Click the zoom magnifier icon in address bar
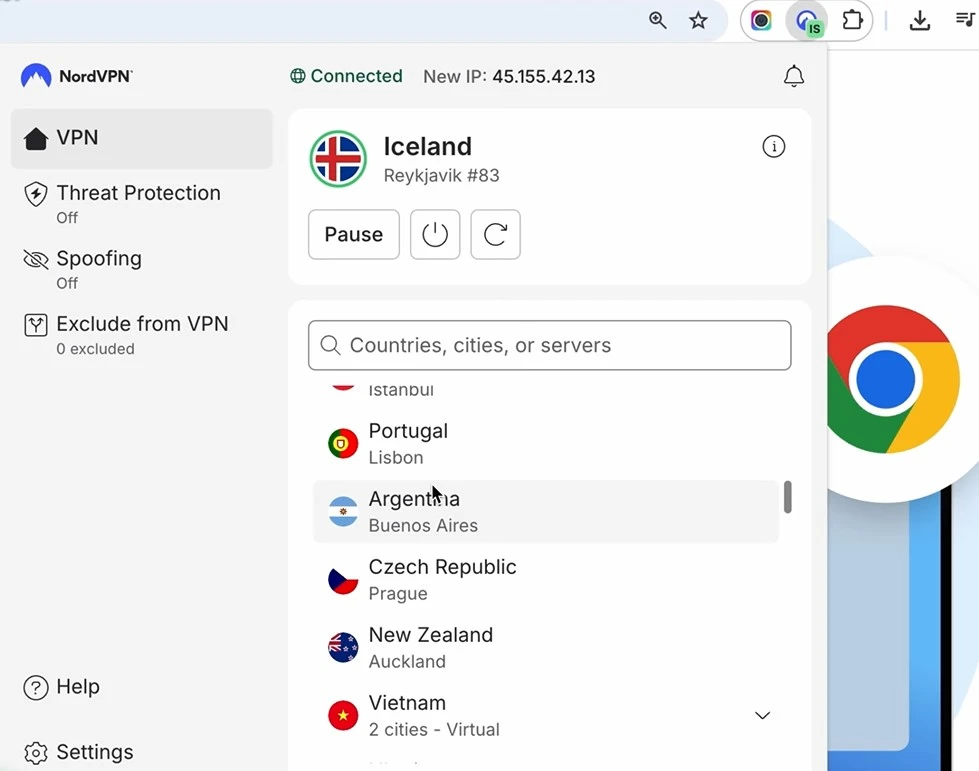This screenshot has height=771, width=979. point(657,21)
